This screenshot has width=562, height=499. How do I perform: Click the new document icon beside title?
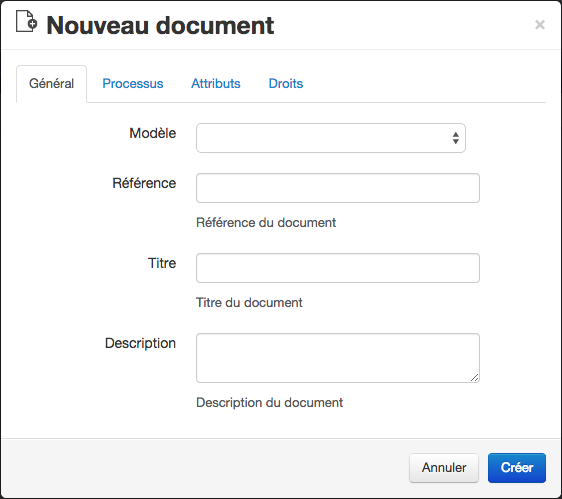[26, 22]
